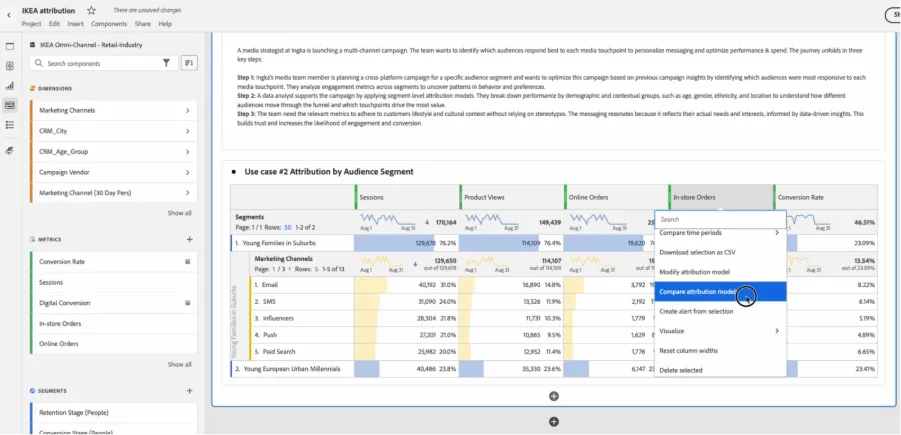Open the Project menu
The width and height of the screenshot is (901, 435).
click(x=32, y=24)
